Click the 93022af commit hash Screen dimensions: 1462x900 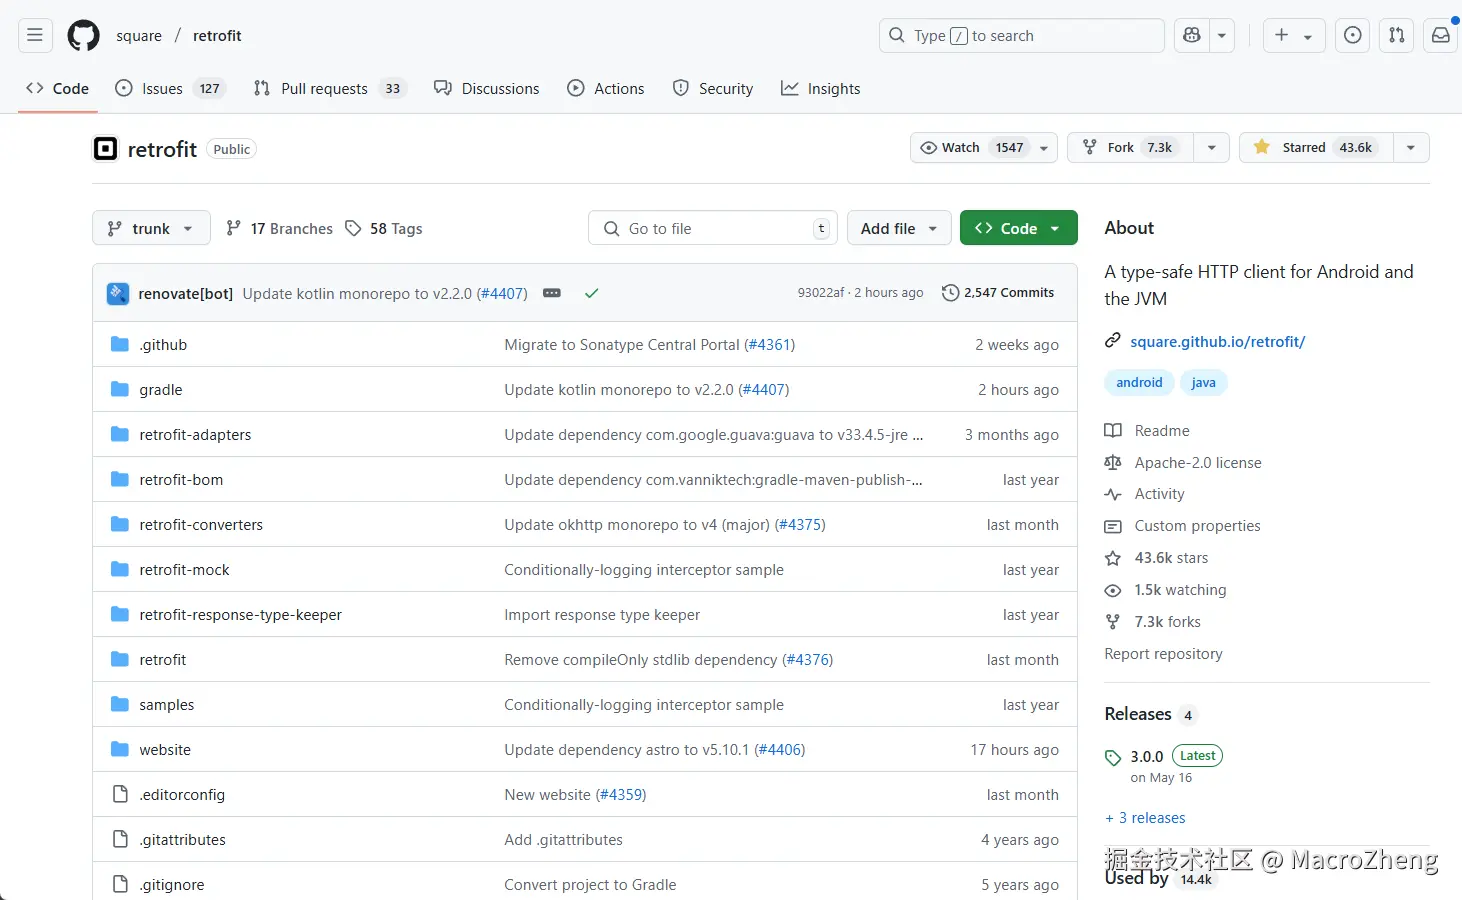(x=821, y=293)
